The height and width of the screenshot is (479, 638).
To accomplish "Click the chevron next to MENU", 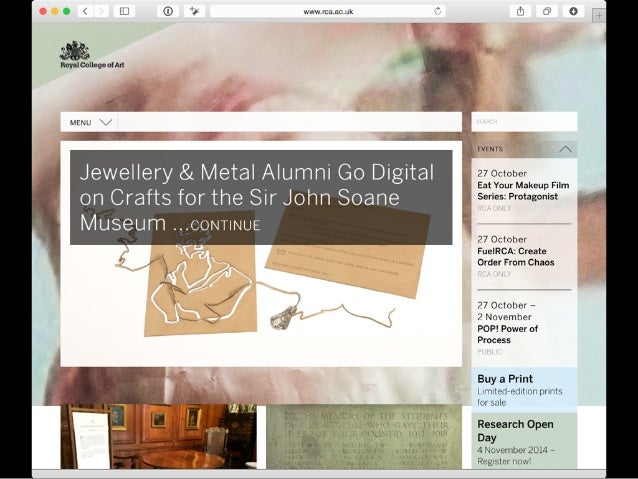I will [x=106, y=122].
